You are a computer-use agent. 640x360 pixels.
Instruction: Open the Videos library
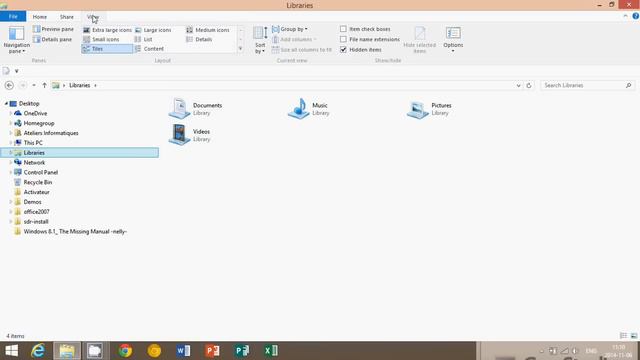point(190,135)
